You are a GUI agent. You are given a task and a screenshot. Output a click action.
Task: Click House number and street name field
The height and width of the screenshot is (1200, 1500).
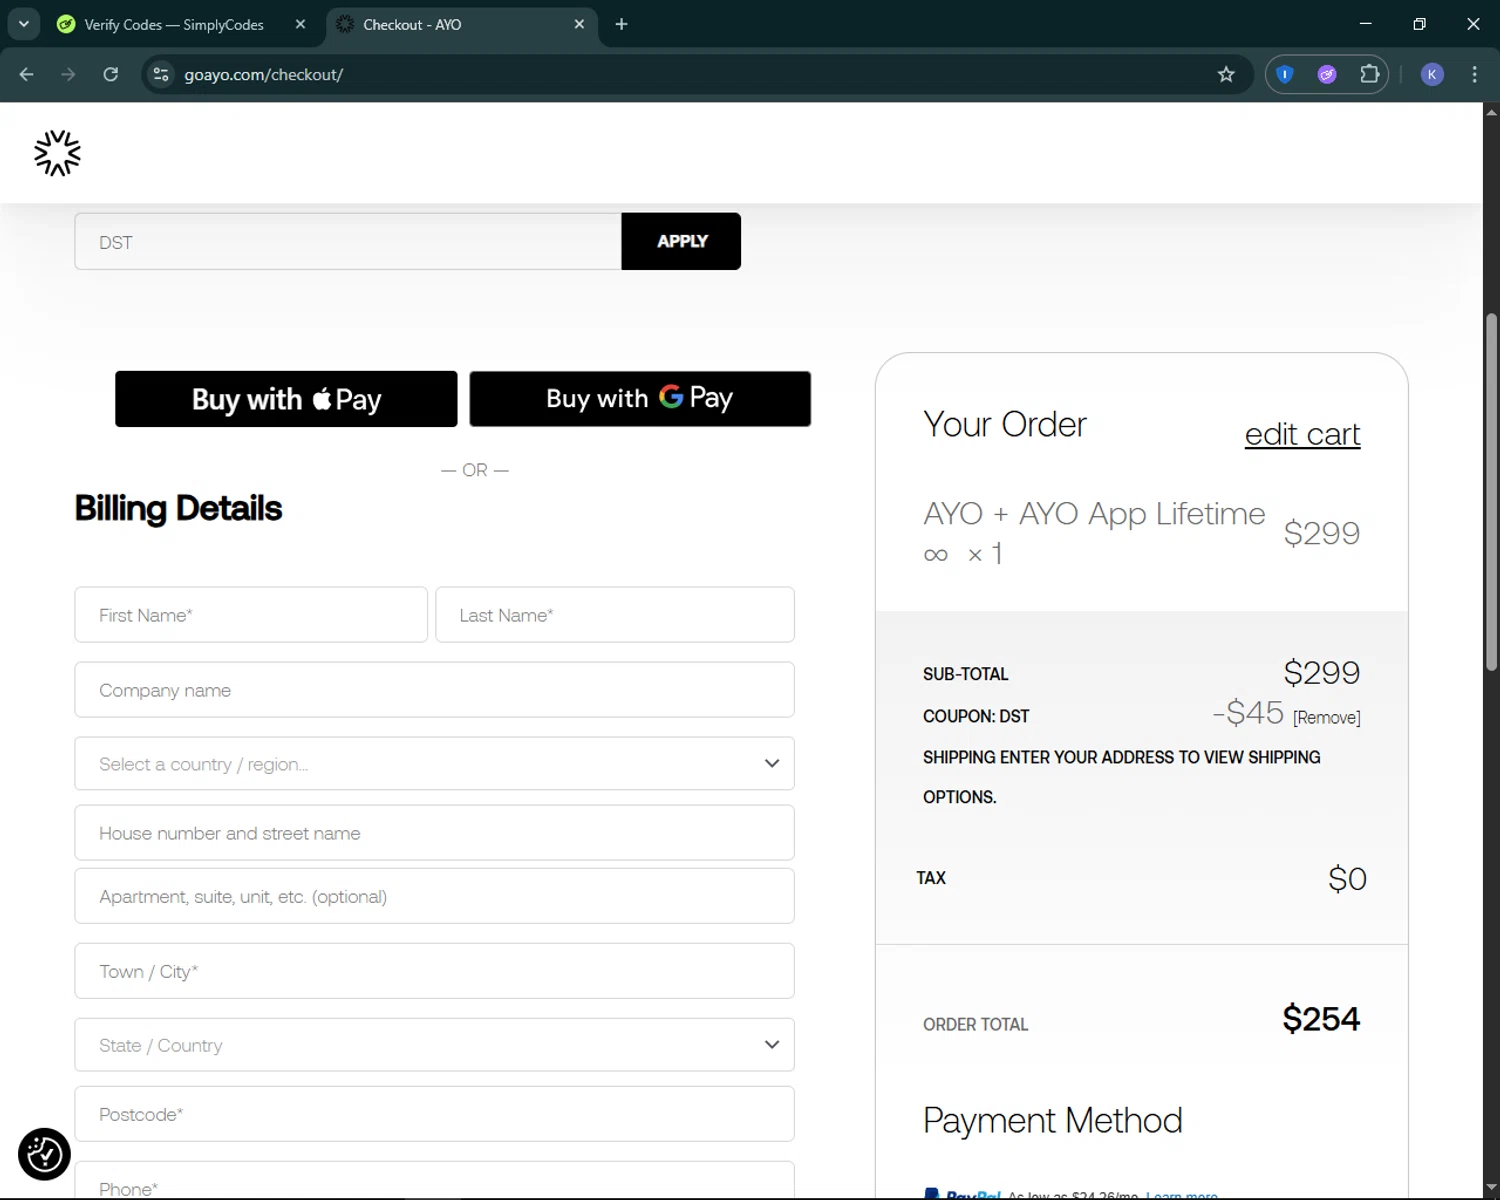pos(434,833)
